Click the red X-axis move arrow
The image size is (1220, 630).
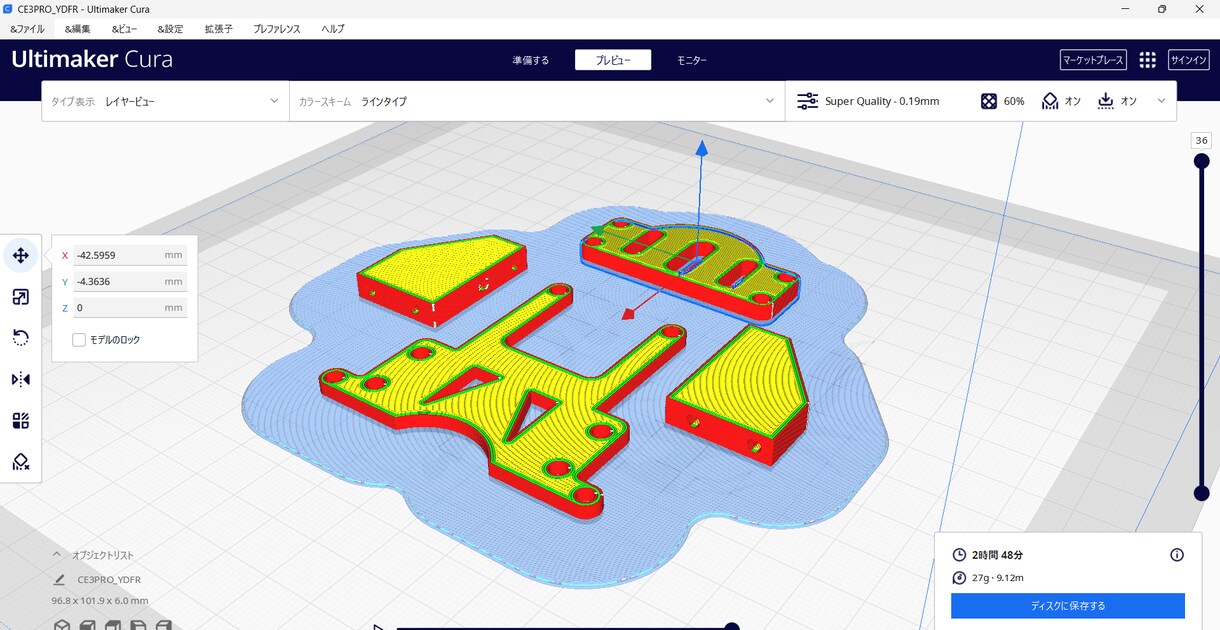click(629, 314)
